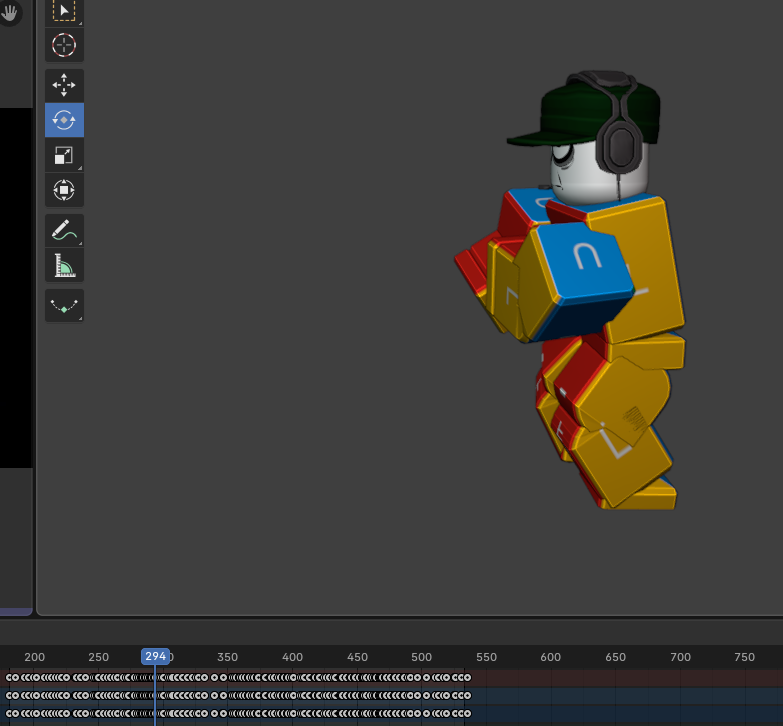Click frame 400 on timeline ruler

(293, 657)
